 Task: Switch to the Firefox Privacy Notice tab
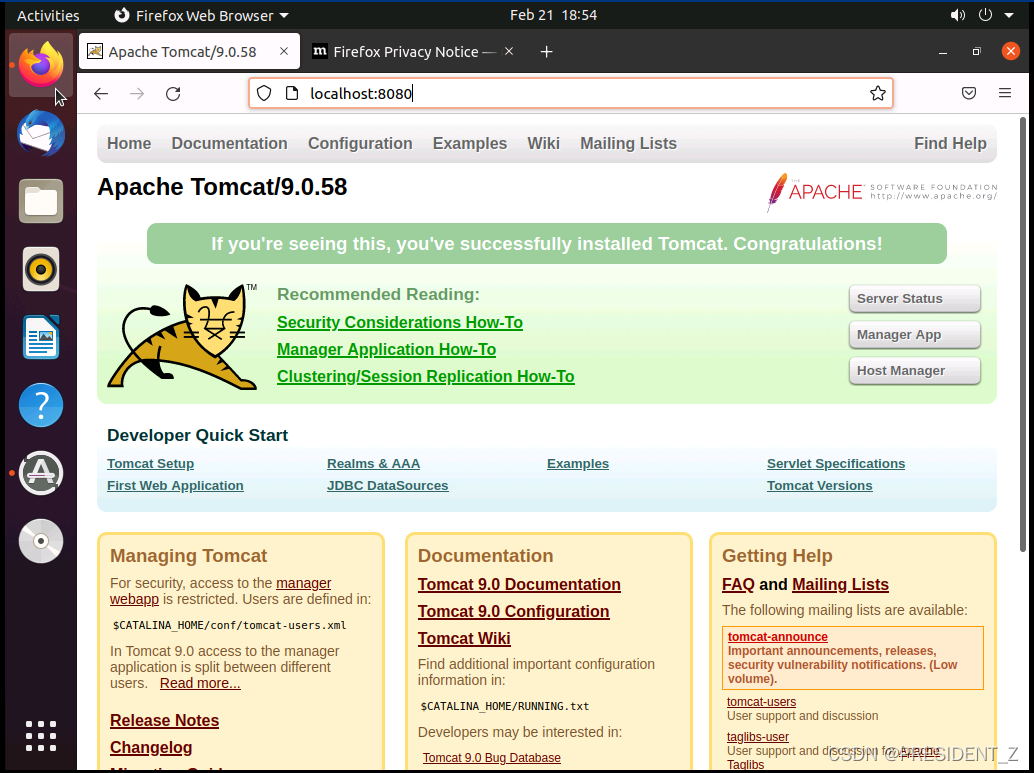pyautogui.click(x=414, y=51)
